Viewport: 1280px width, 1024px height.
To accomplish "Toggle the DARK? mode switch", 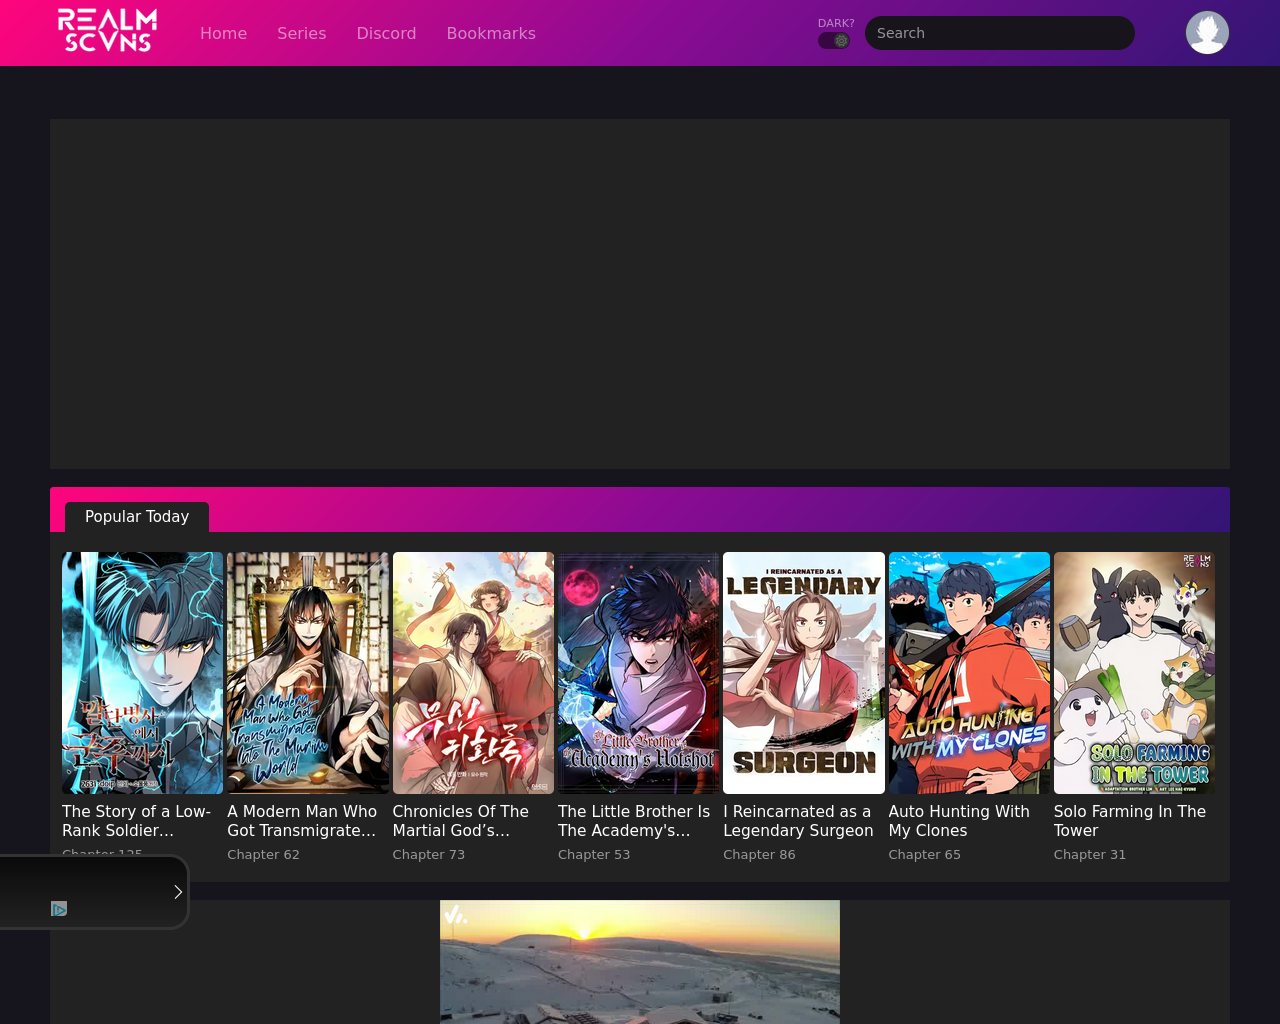I will 834,41.
